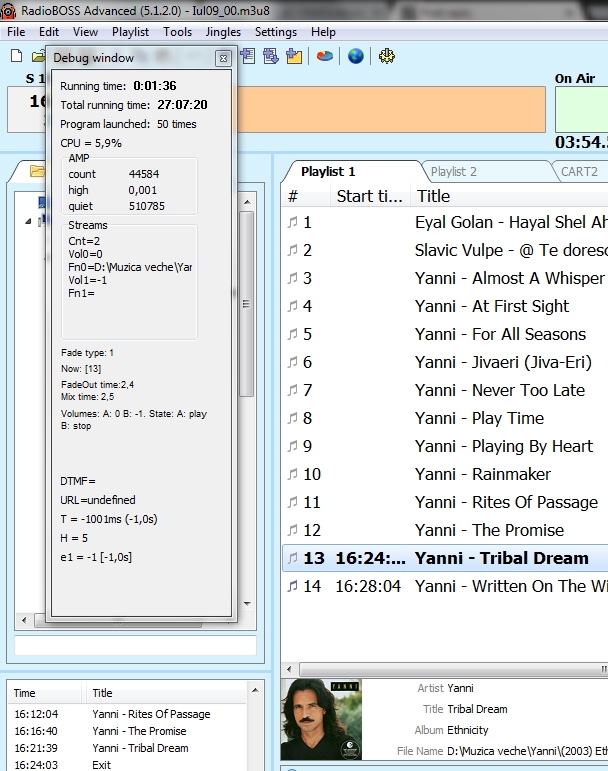
Task: Click the New playlist icon in toolbar
Action: [16, 56]
